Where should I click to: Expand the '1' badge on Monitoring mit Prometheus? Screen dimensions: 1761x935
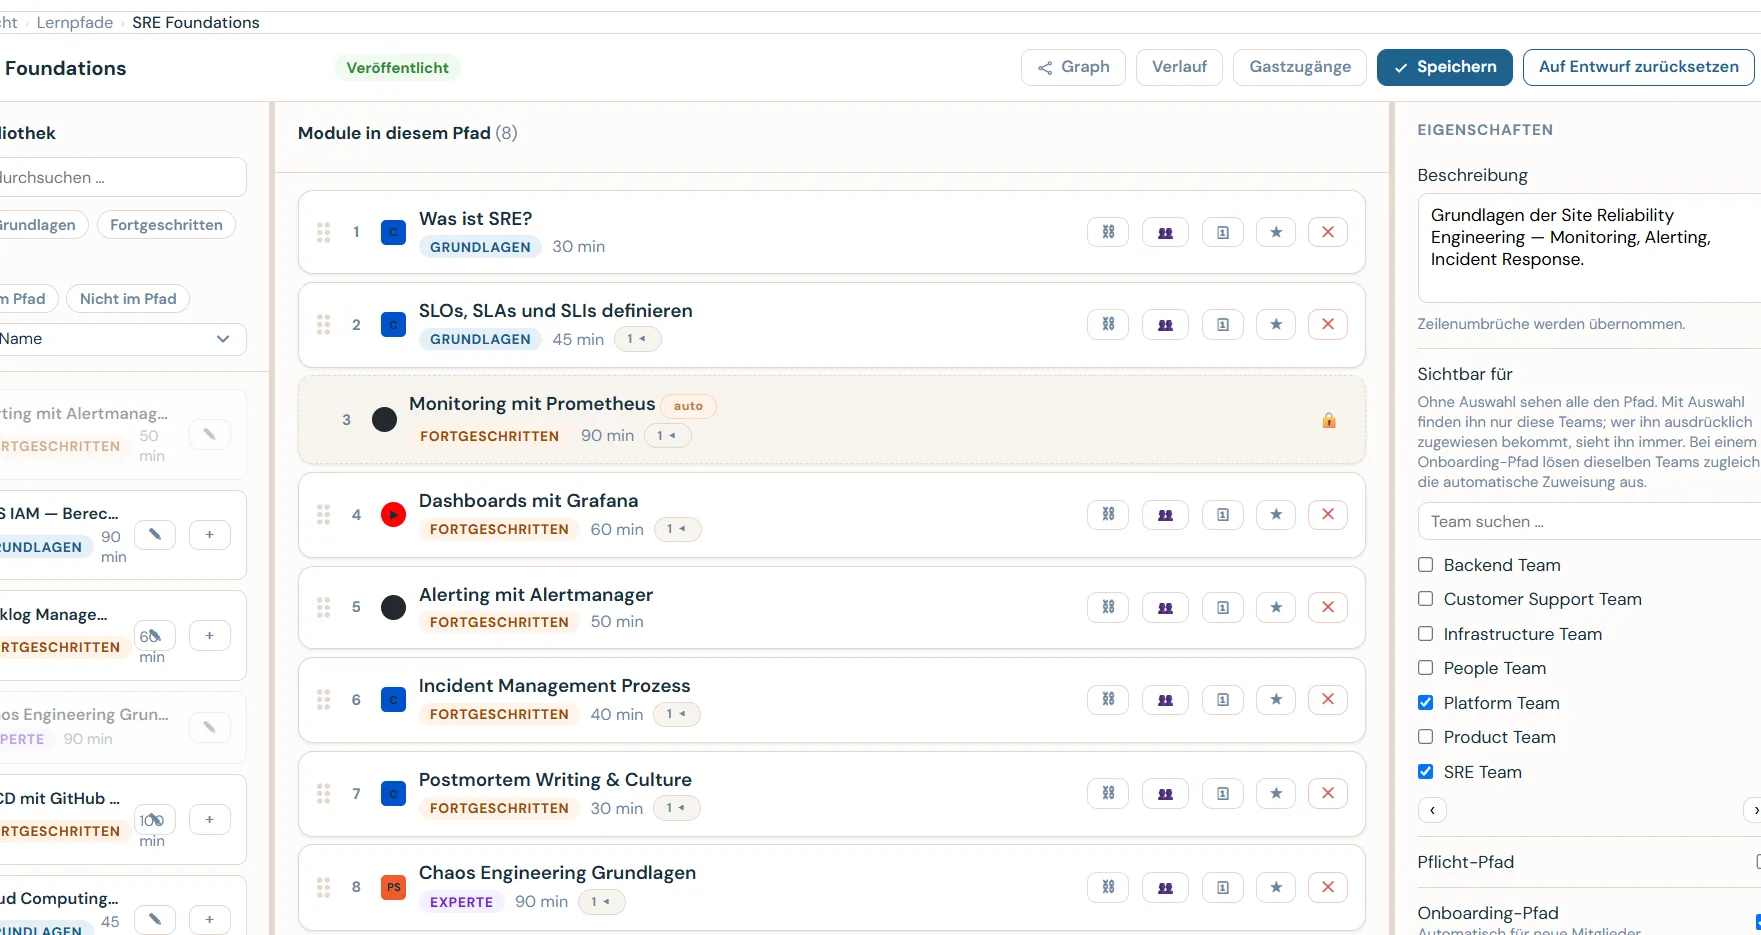(667, 436)
